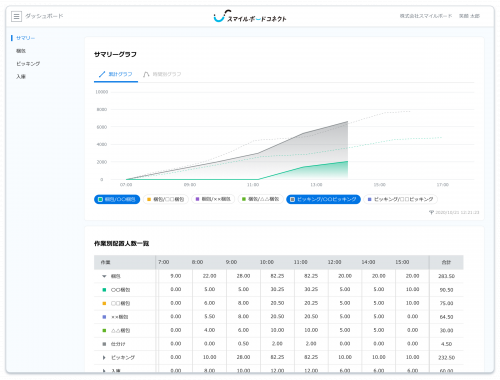Select ピッキング in the sidebar

(28, 64)
